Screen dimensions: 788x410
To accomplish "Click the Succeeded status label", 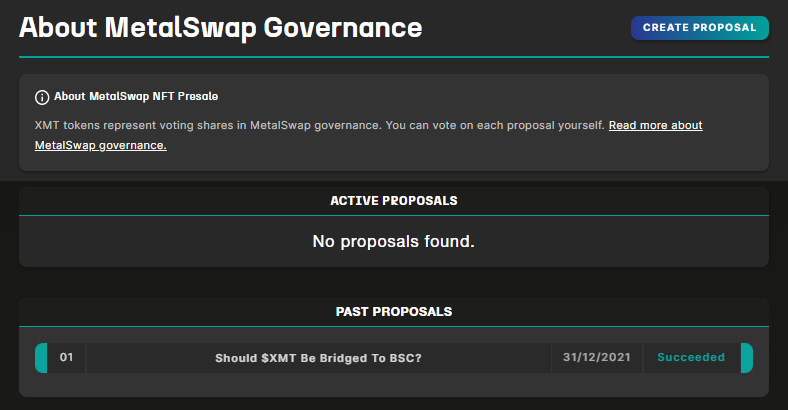I will [689, 358].
